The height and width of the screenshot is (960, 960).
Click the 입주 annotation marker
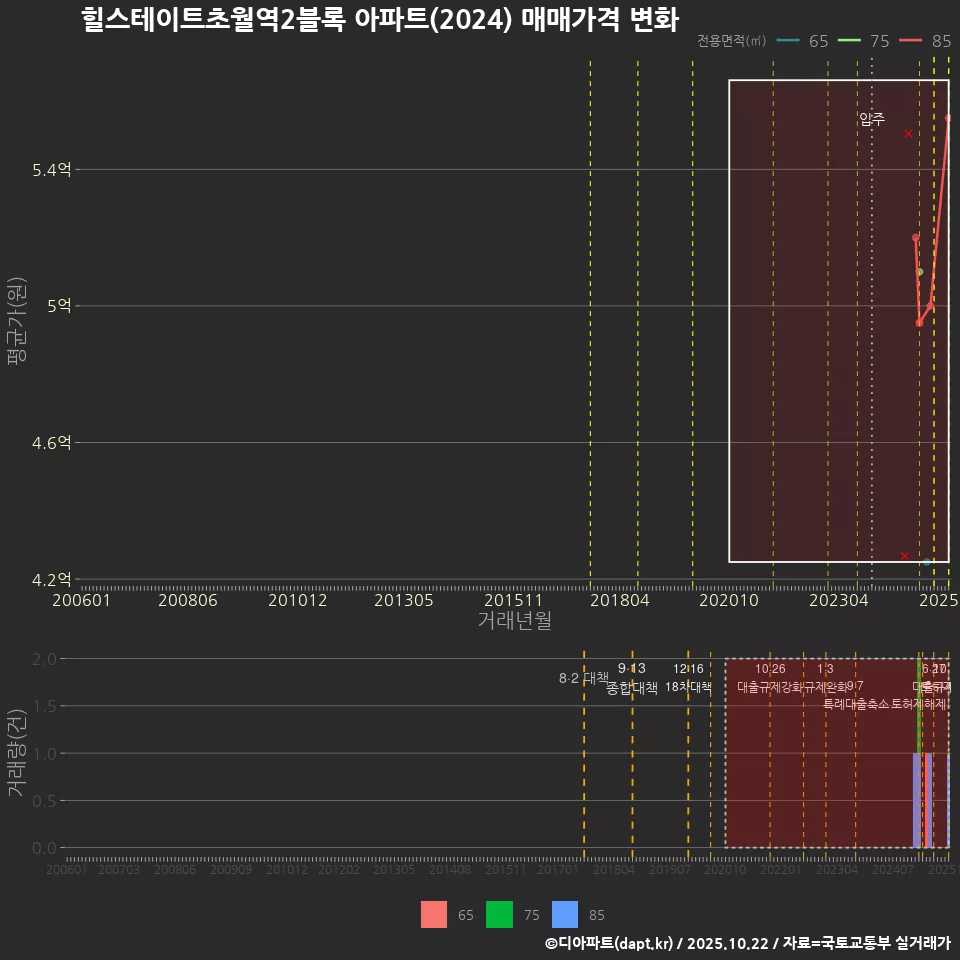point(871,117)
